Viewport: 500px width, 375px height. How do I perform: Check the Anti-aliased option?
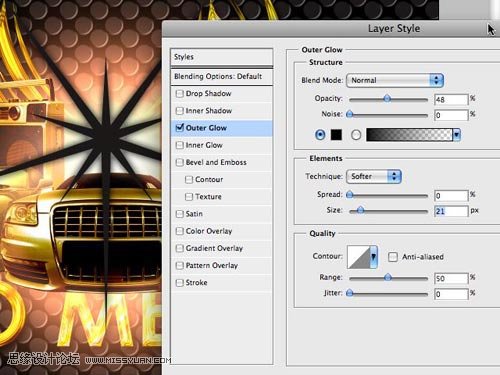click(x=393, y=257)
